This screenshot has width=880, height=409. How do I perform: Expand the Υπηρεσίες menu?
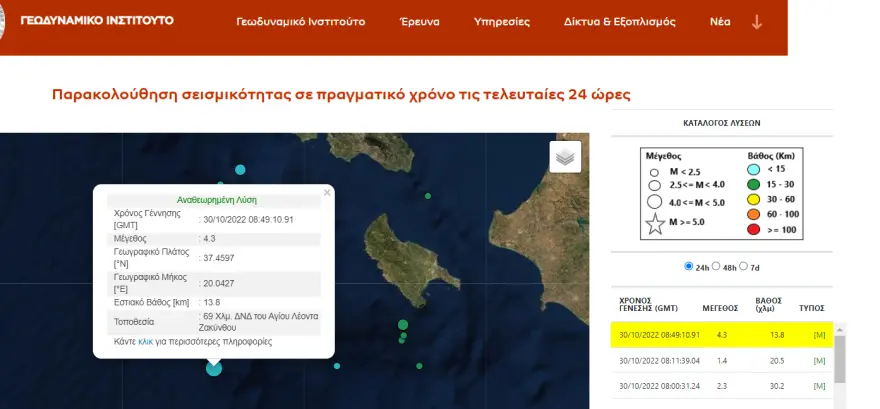(x=501, y=22)
